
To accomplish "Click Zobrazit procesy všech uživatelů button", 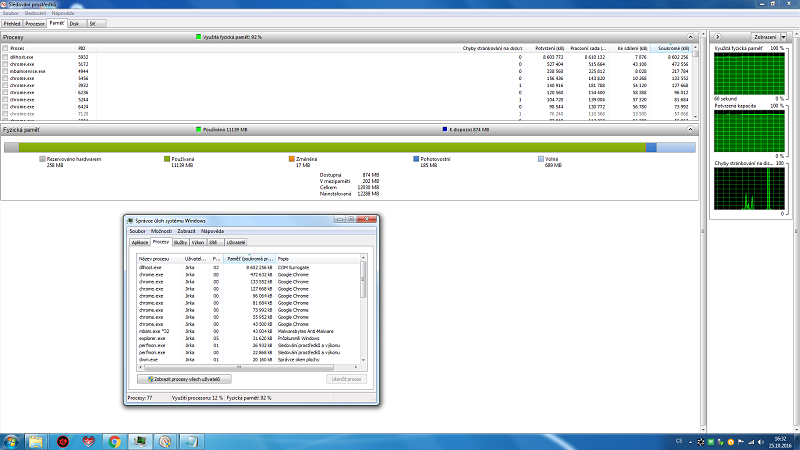I will [184, 379].
